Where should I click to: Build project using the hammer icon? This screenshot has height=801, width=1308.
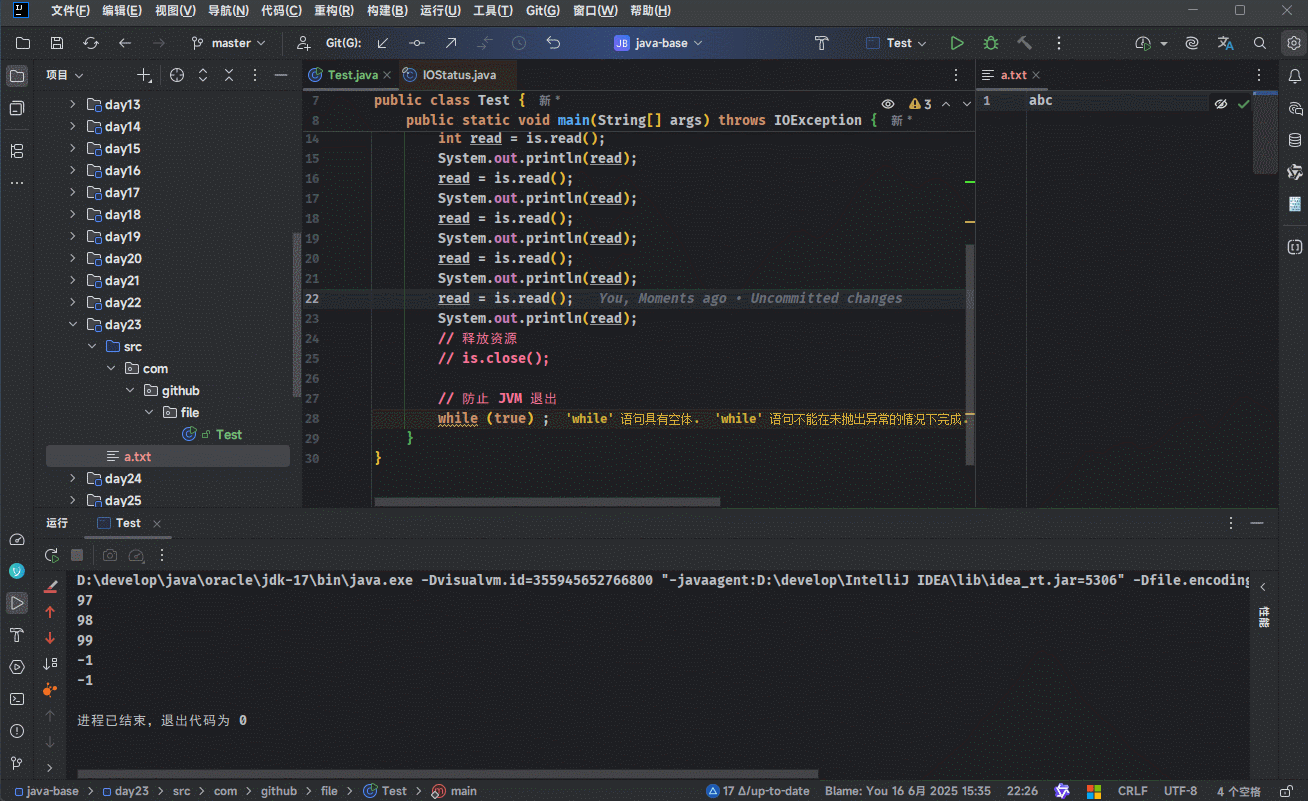(x=1024, y=43)
